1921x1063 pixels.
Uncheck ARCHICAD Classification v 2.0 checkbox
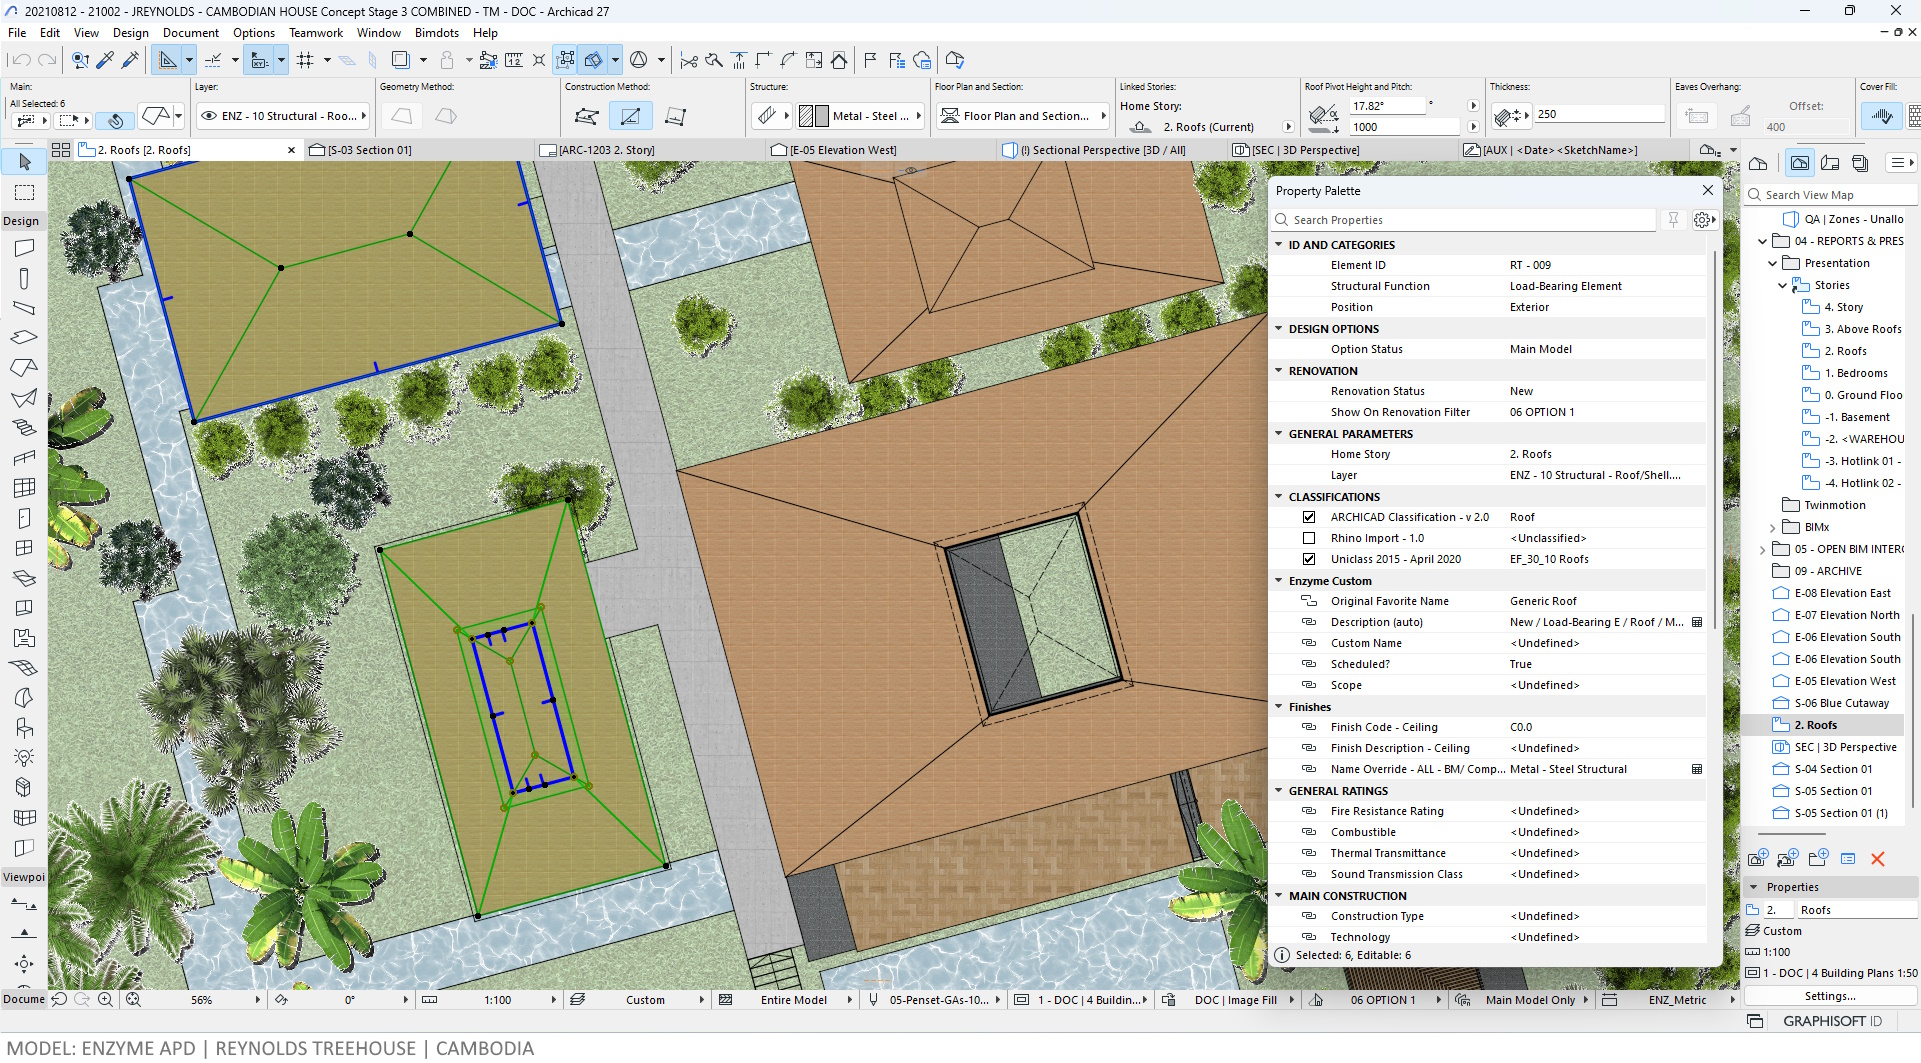point(1309,517)
